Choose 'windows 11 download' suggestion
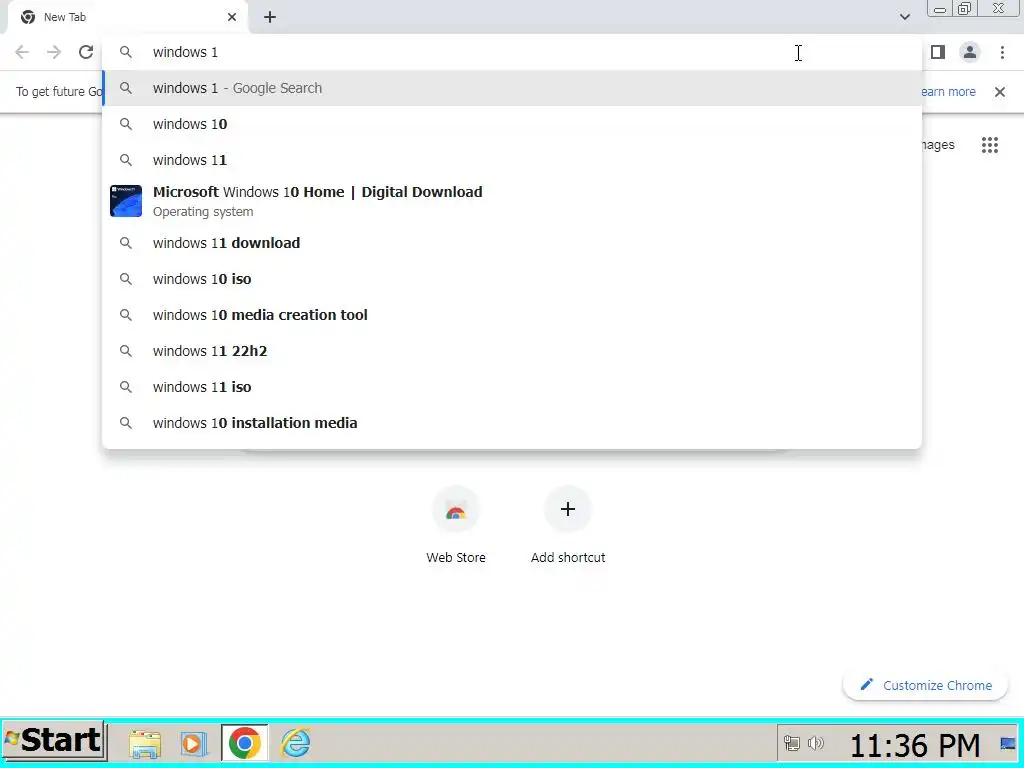1024x768 pixels. click(x=512, y=243)
